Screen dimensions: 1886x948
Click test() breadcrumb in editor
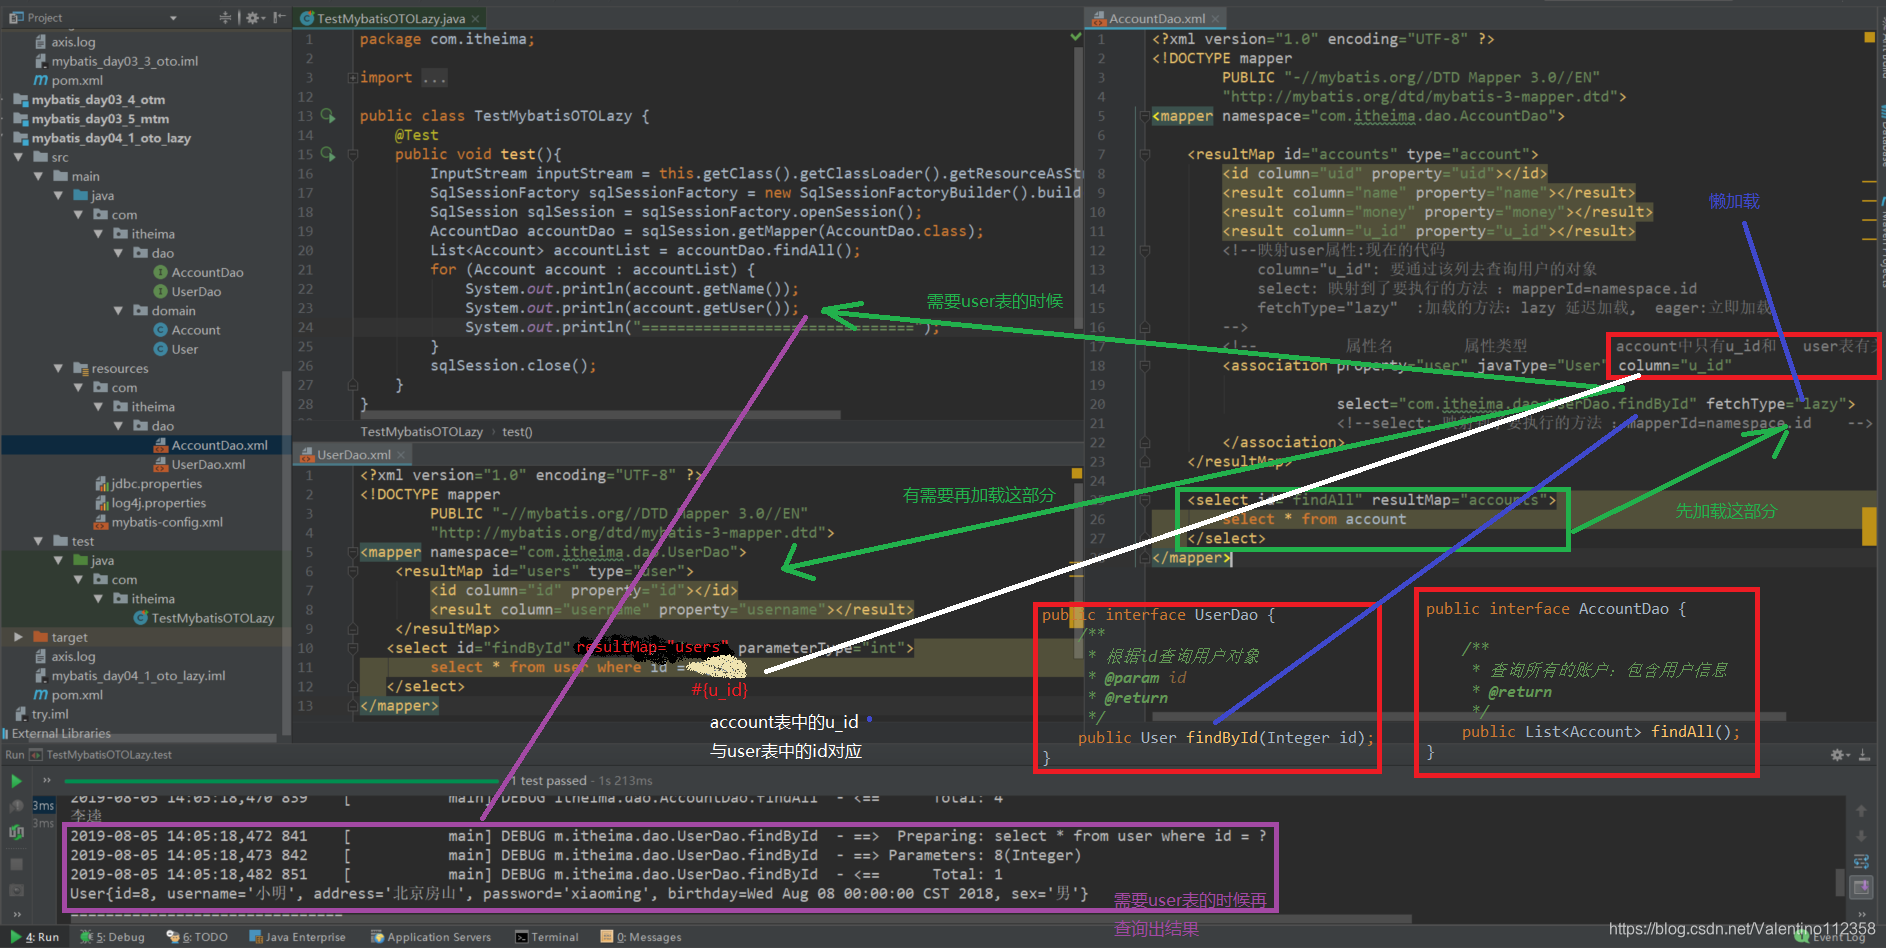(x=517, y=432)
